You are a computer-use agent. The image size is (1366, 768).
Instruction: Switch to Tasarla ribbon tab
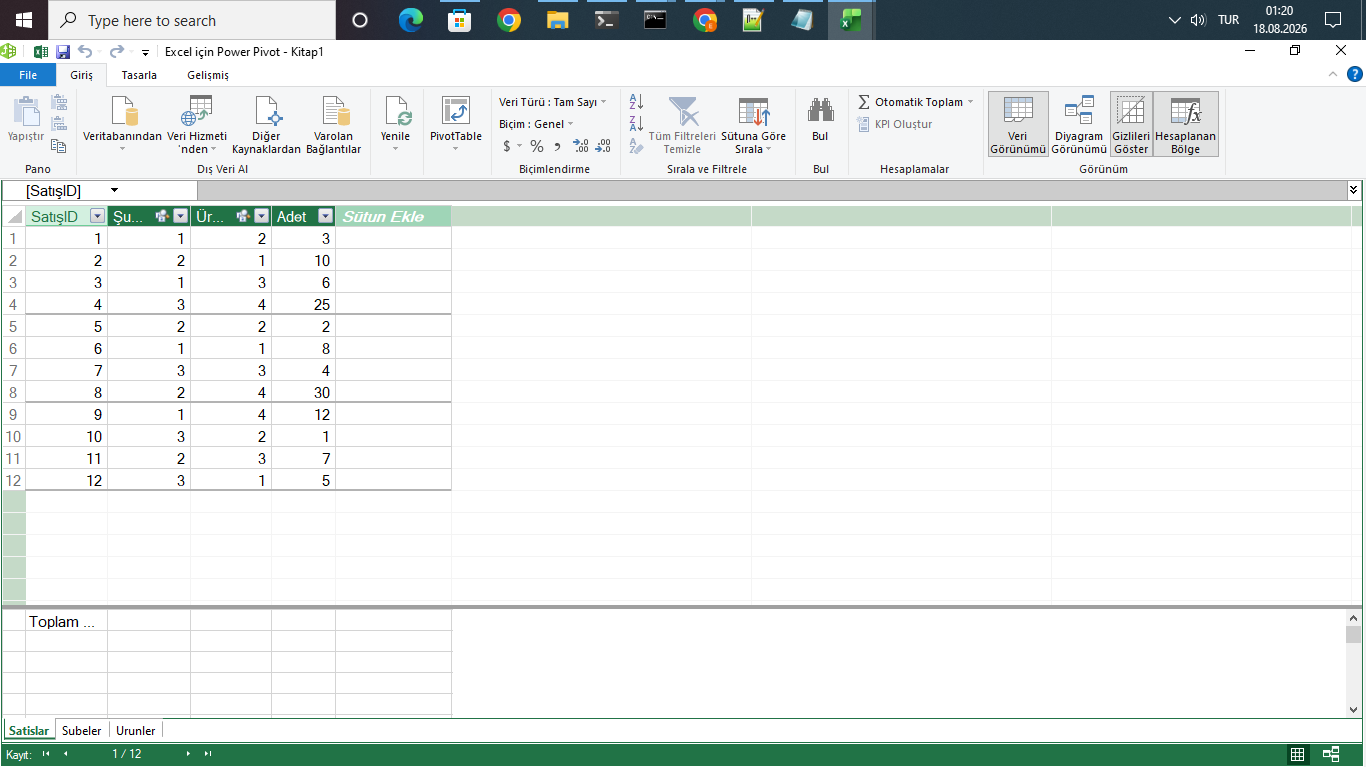(139, 75)
